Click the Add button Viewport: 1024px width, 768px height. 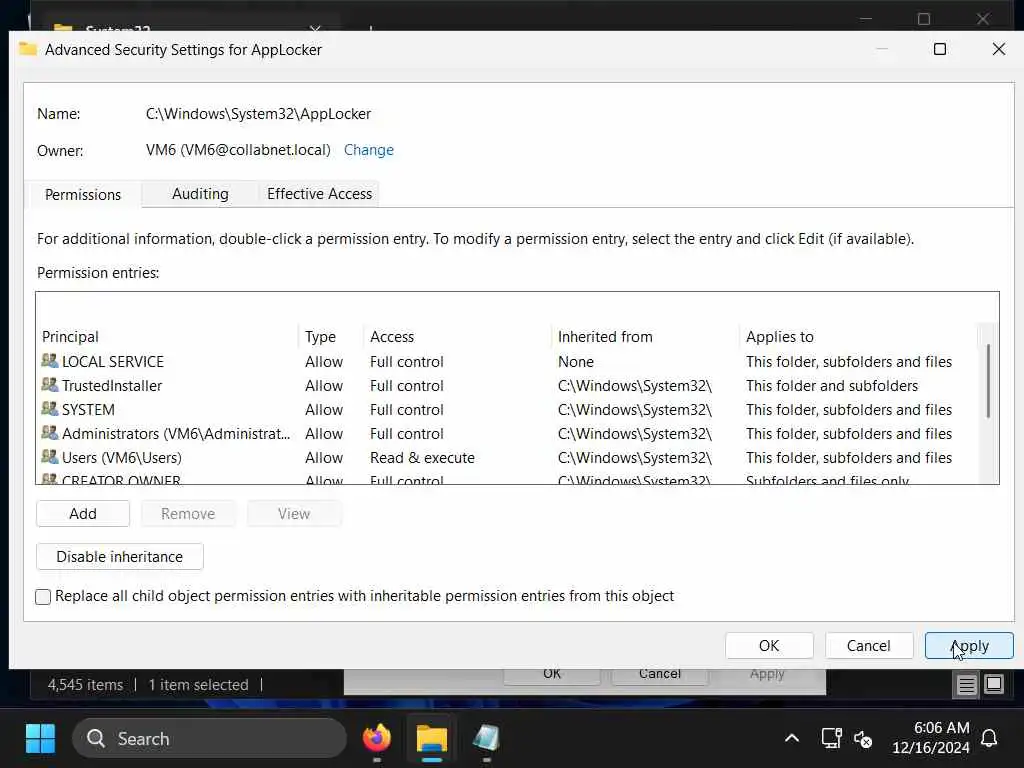[x=83, y=513]
